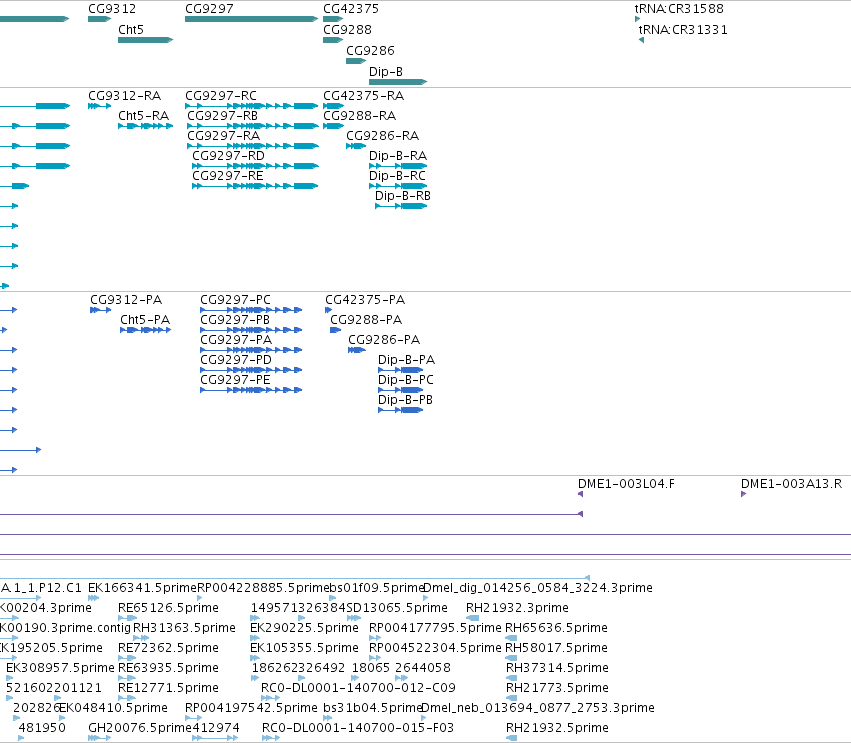Open transcript CG9297-RC label
The height and width of the screenshot is (743, 851).
click(x=221, y=96)
